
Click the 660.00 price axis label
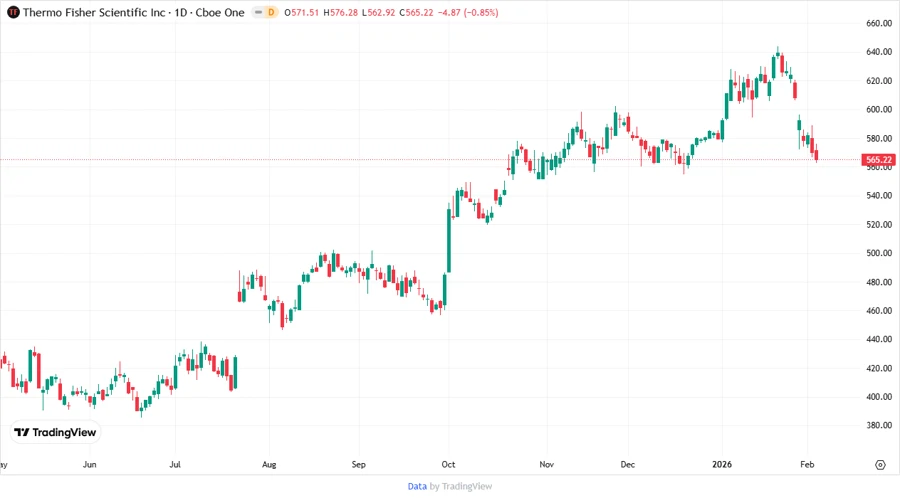click(879, 23)
